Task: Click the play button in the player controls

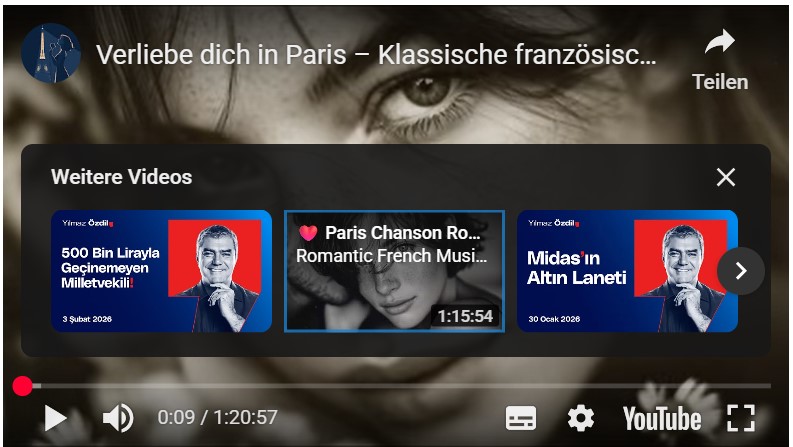Action: tap(55, 418)
